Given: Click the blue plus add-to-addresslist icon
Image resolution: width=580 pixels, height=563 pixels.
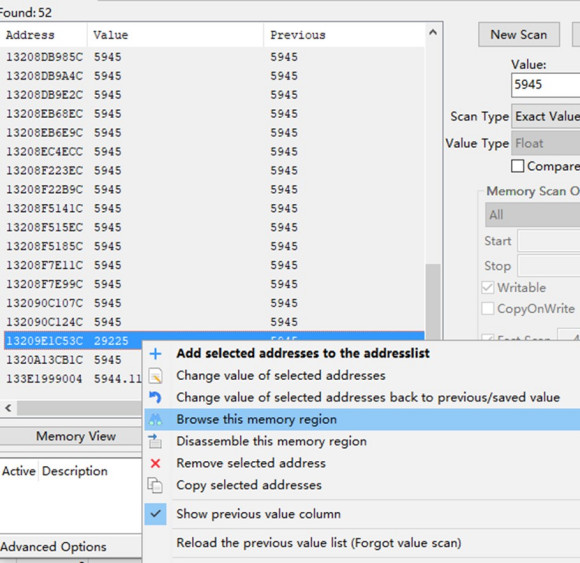Looking at the screenshot, I should click(155, 354).
